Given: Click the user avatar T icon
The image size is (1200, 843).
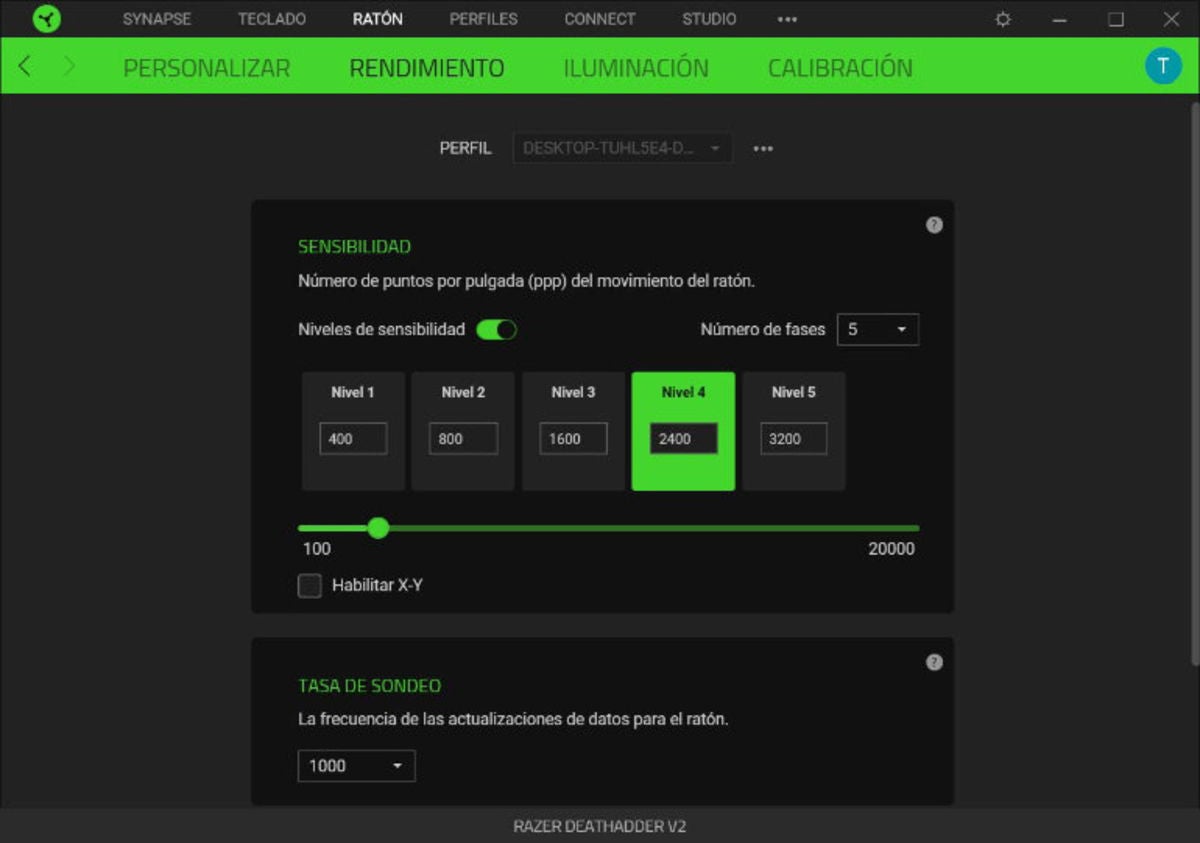Looking at the screenshot, I should [x=1164, y=66].
